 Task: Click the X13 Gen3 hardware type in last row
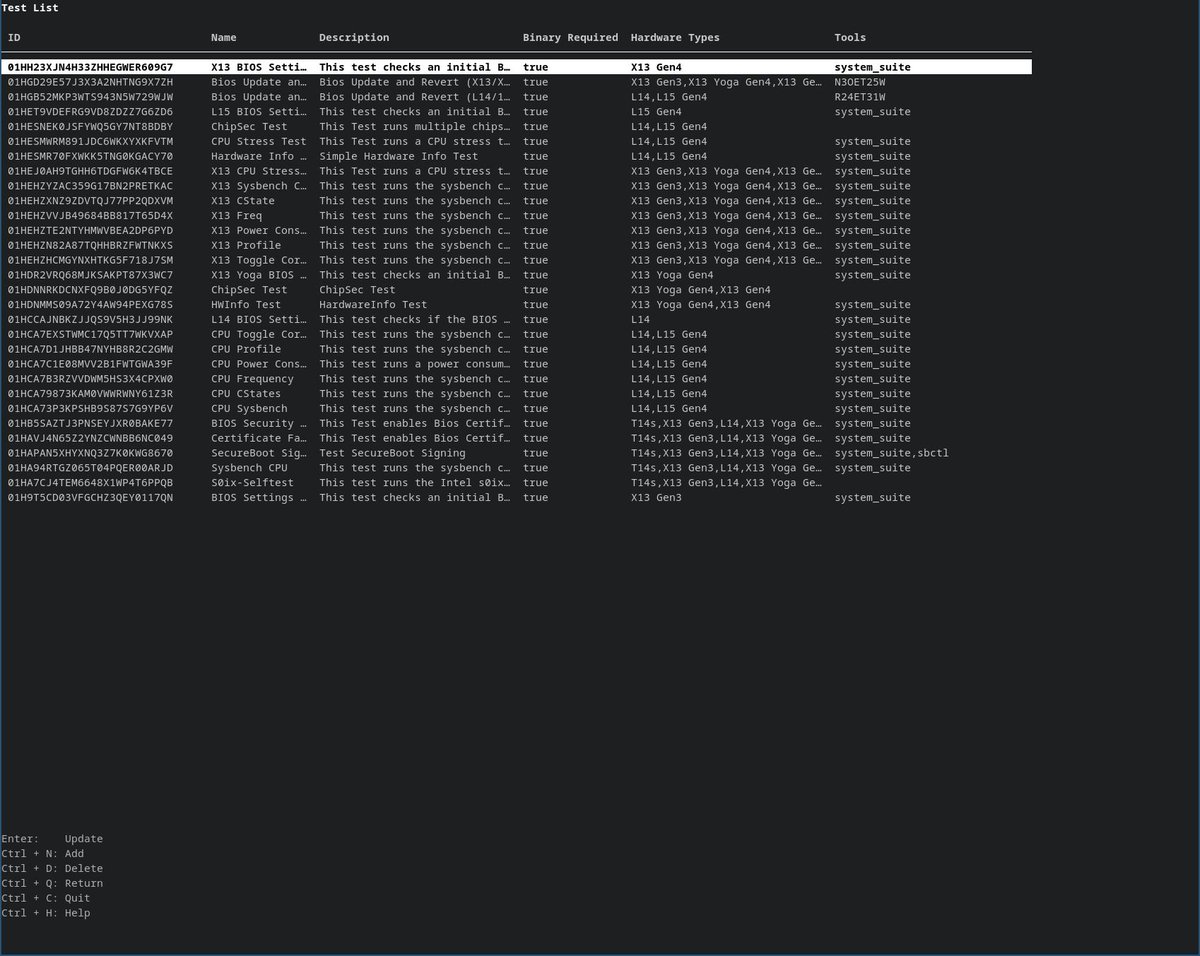(x=656, y=498)
